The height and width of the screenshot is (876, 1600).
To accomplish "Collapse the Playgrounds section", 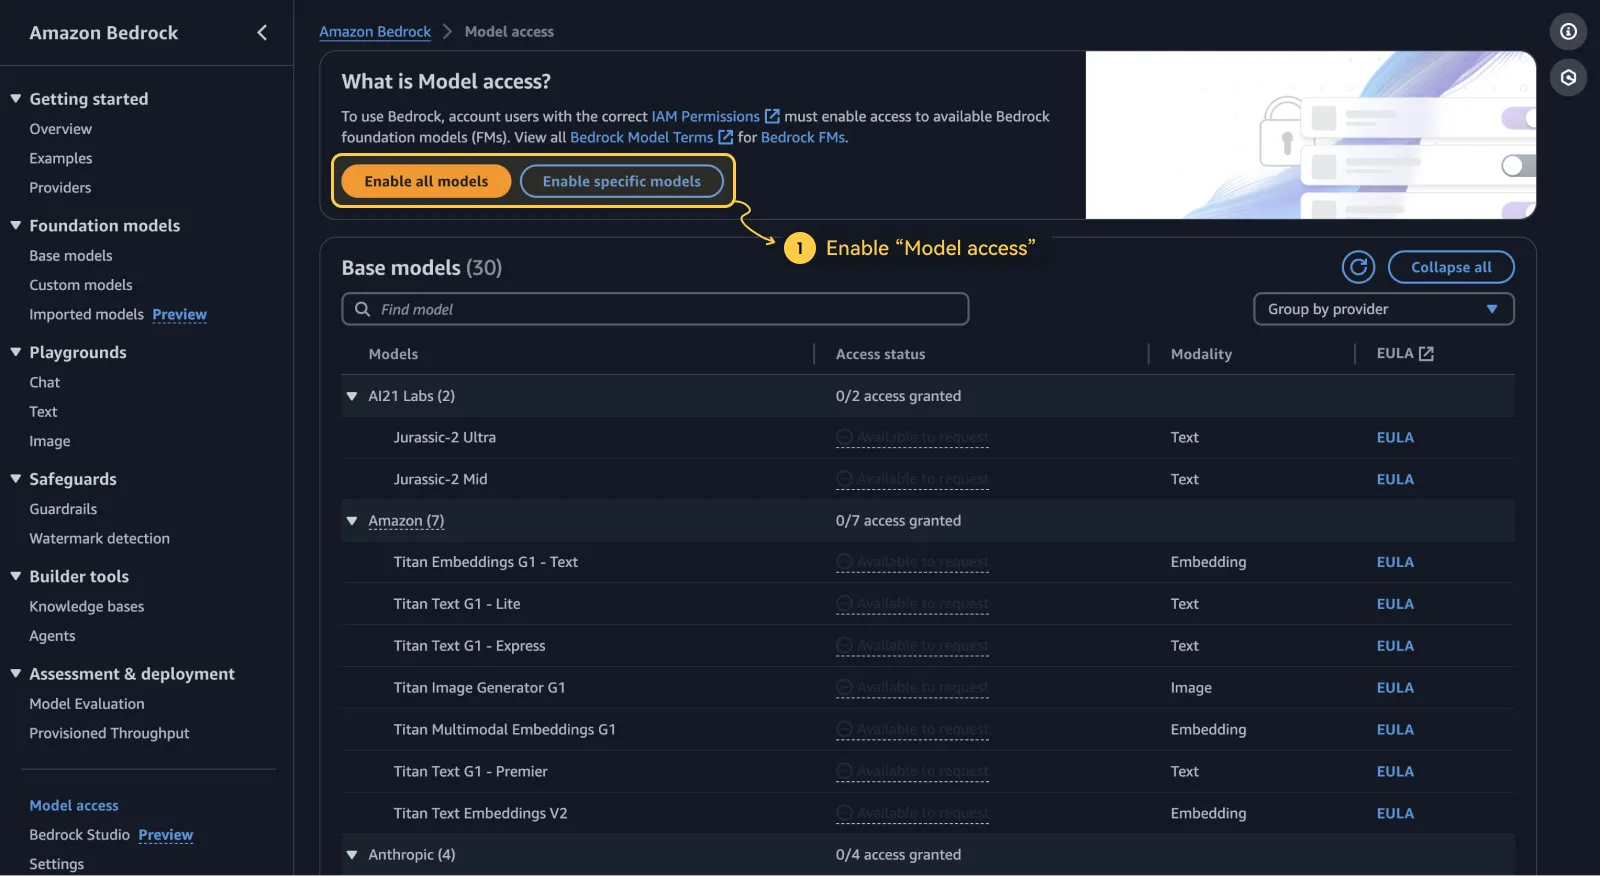I will pos(16,352).
